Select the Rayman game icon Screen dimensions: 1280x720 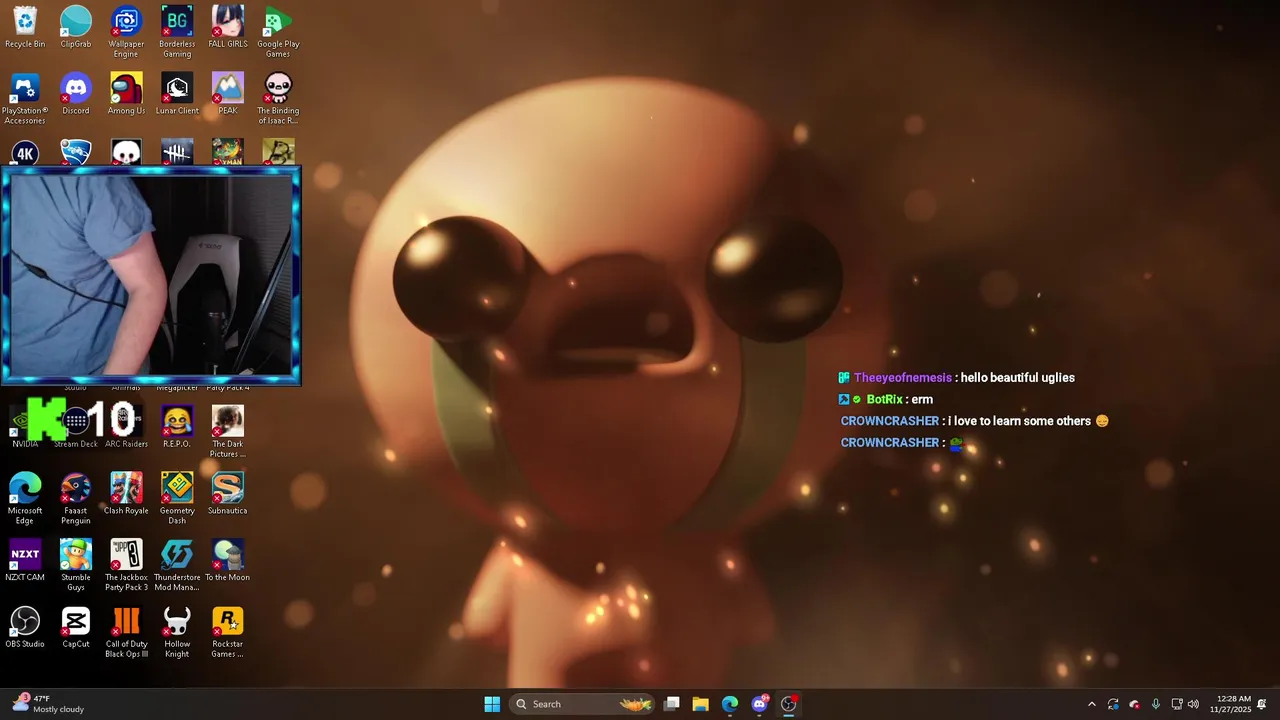point(228,152)
